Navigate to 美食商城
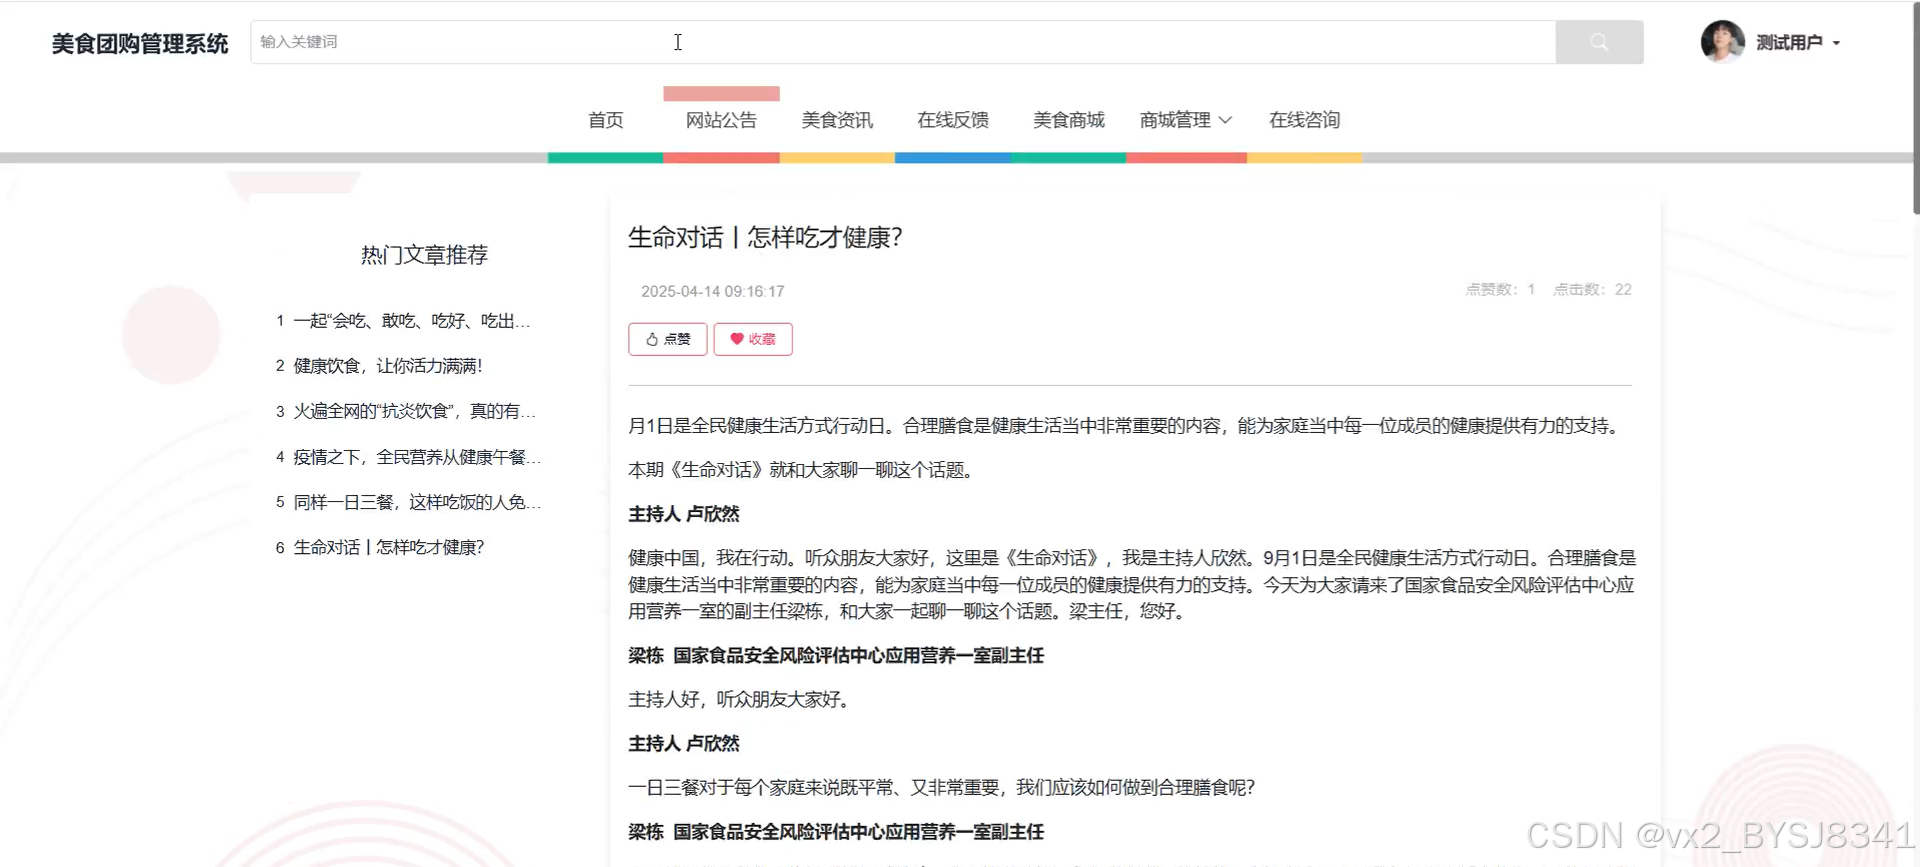This screenshot has width=1920, height=867. pyautogui.click(x=1069, y=120)
